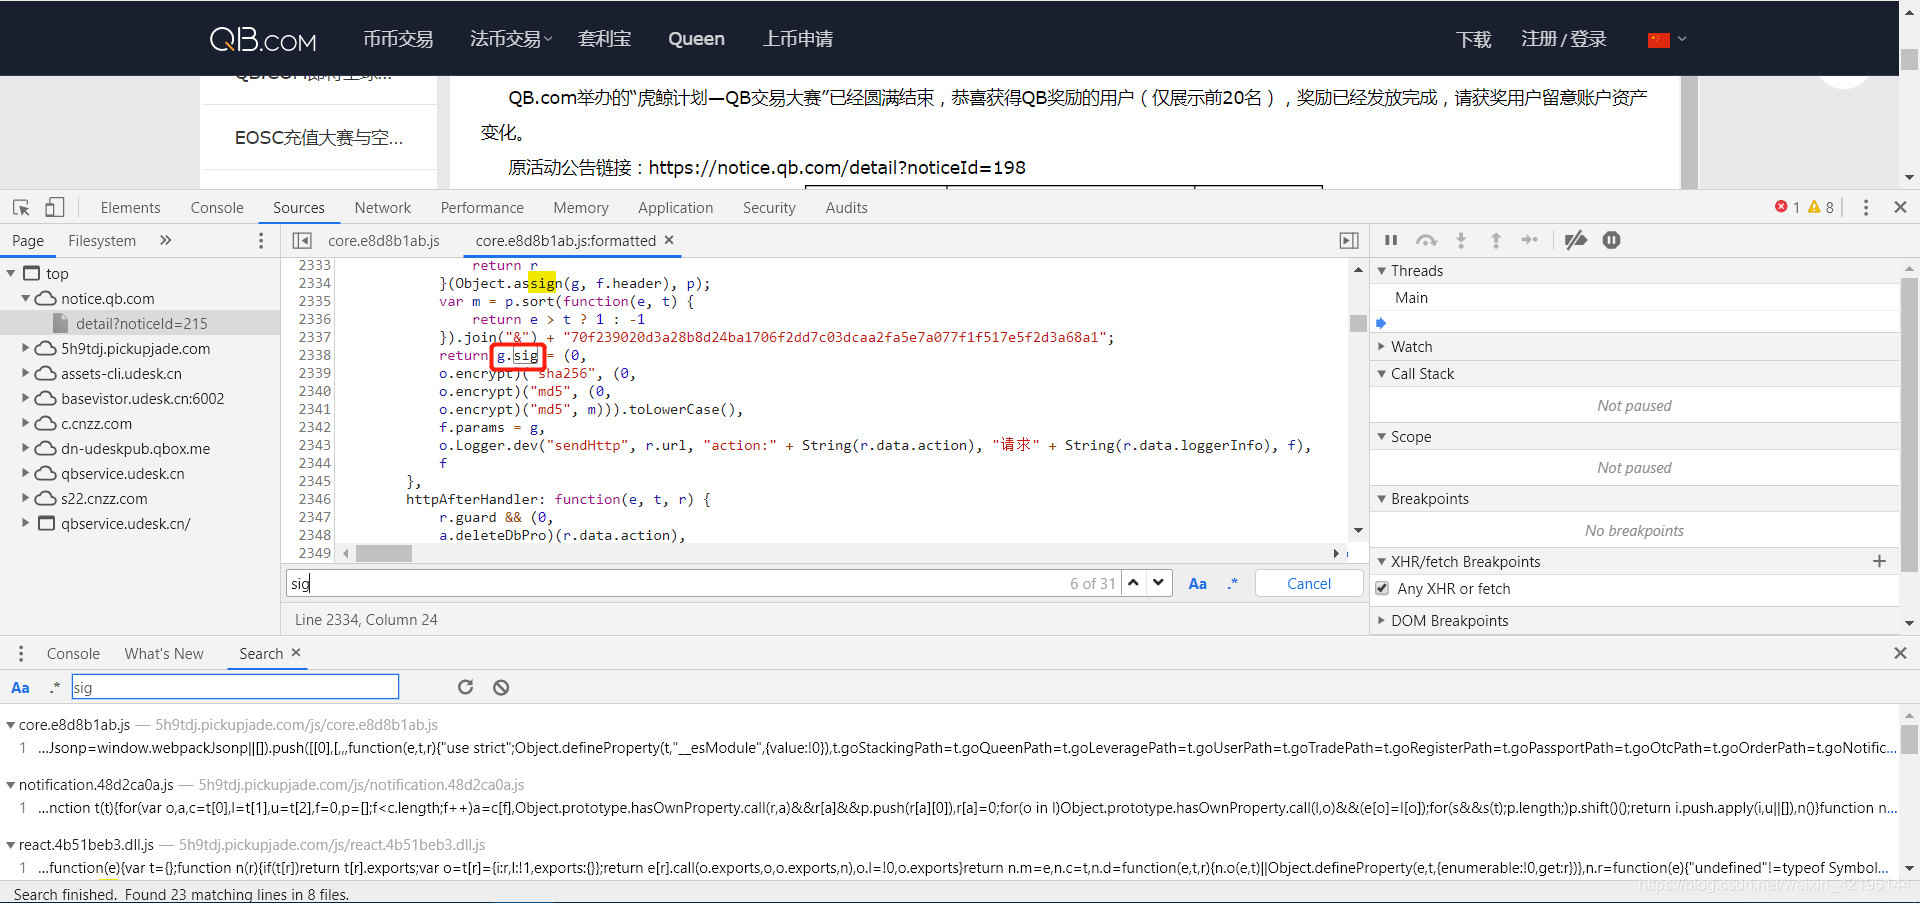Add XHR/fetch breakpoint plus icon
The height and width of the screenshot is (903, 1920).
click(1879, 561)
